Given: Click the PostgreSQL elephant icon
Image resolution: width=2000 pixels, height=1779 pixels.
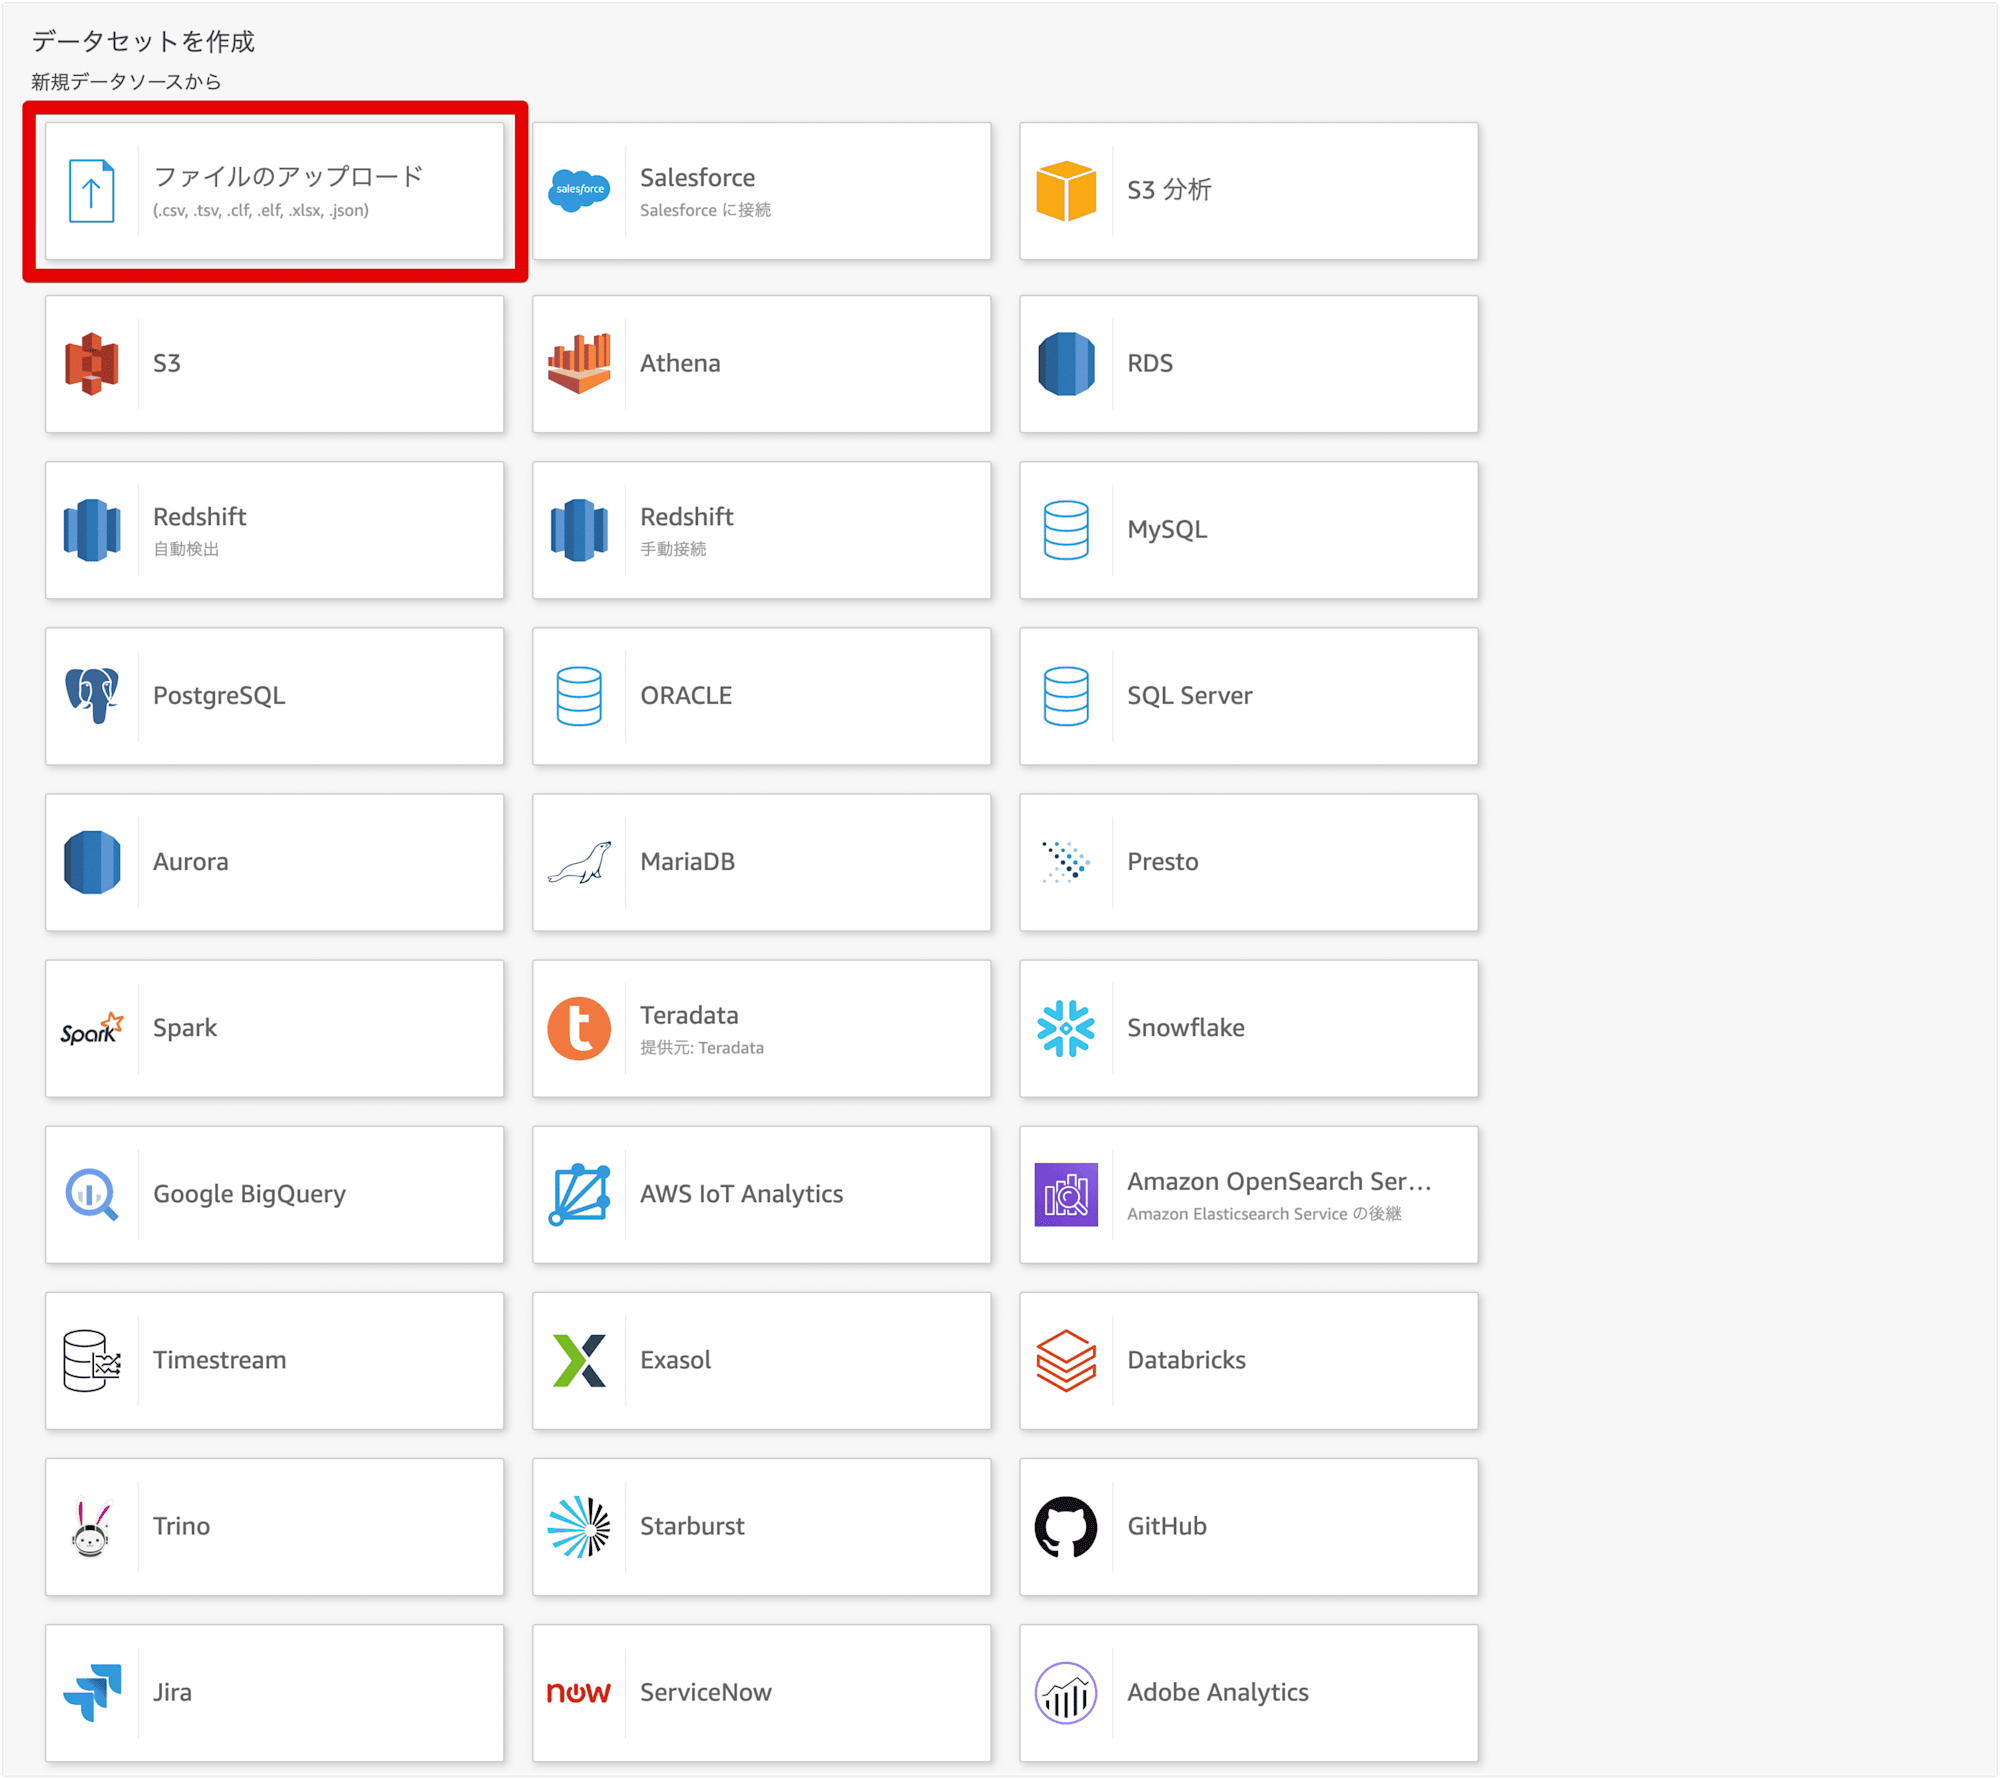Looking at the screenshot, I should pyautogui.click(x=91, y=696).
